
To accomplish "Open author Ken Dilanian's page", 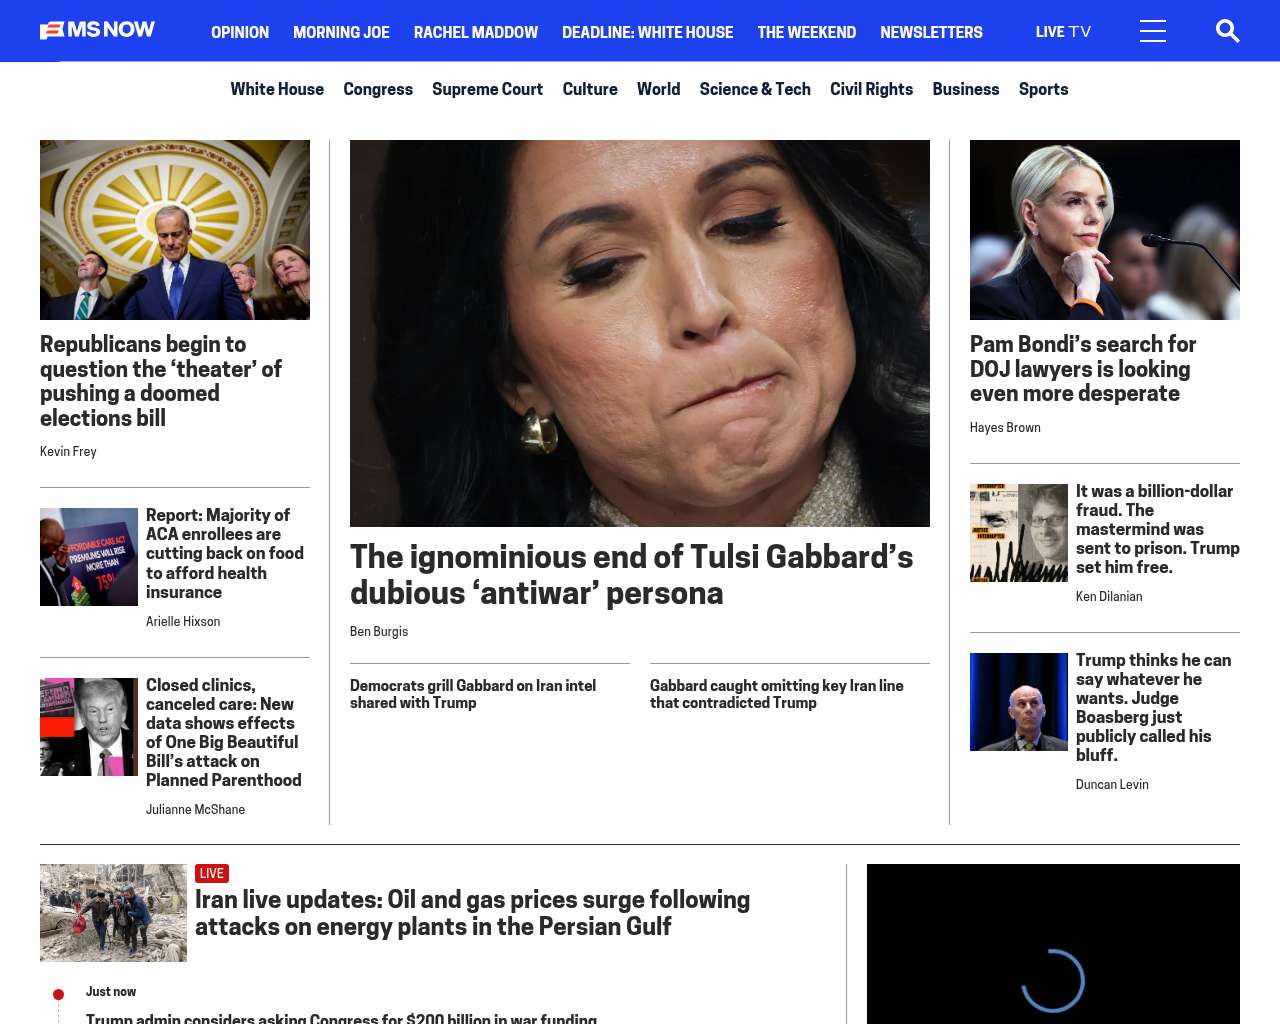I will pos(1109,597).
